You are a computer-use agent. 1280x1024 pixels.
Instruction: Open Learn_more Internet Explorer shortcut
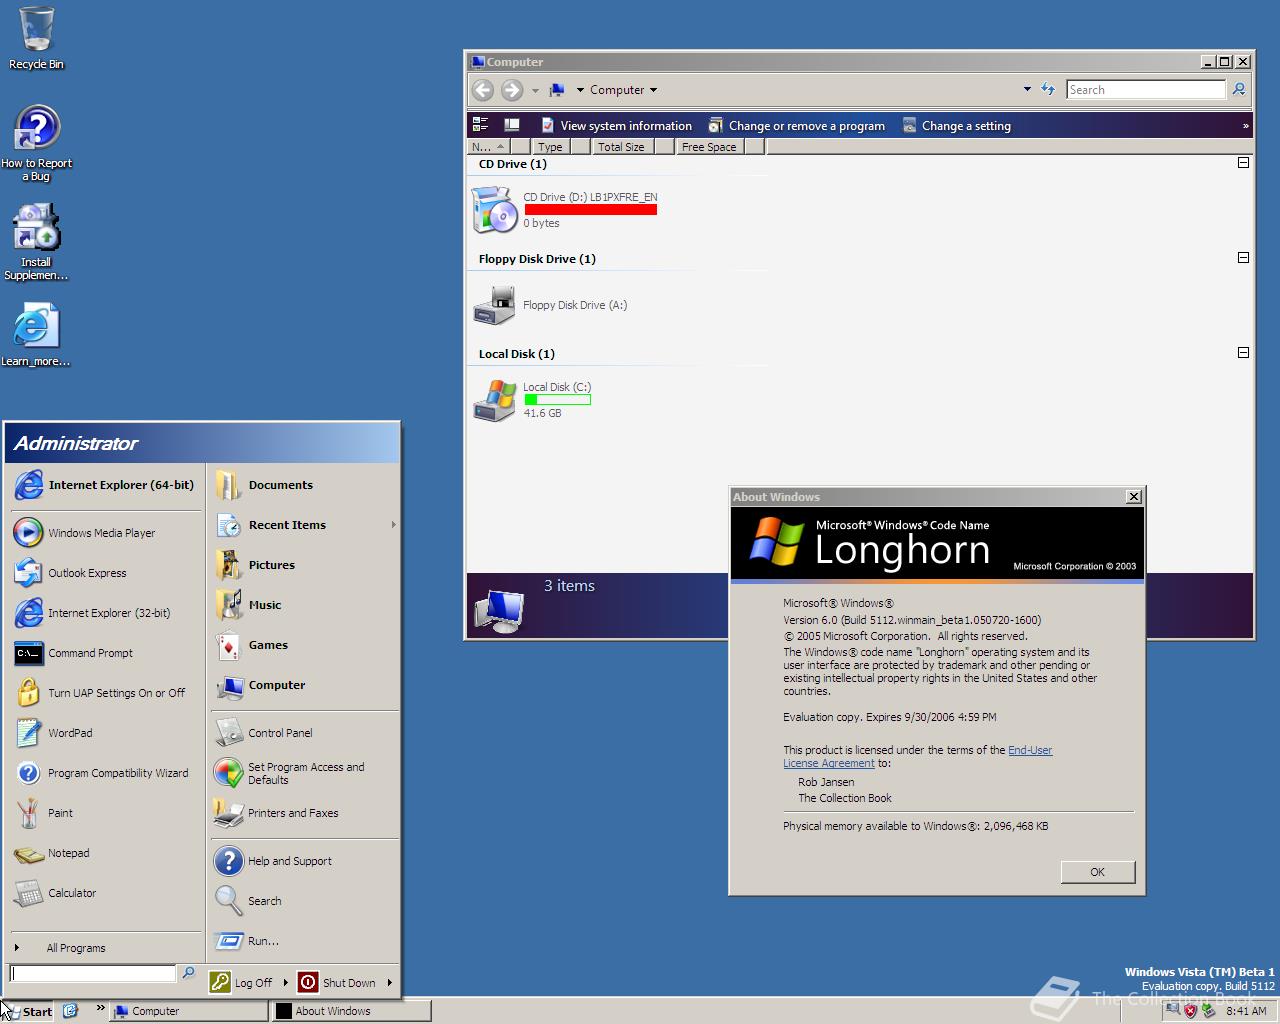(36, 334)
